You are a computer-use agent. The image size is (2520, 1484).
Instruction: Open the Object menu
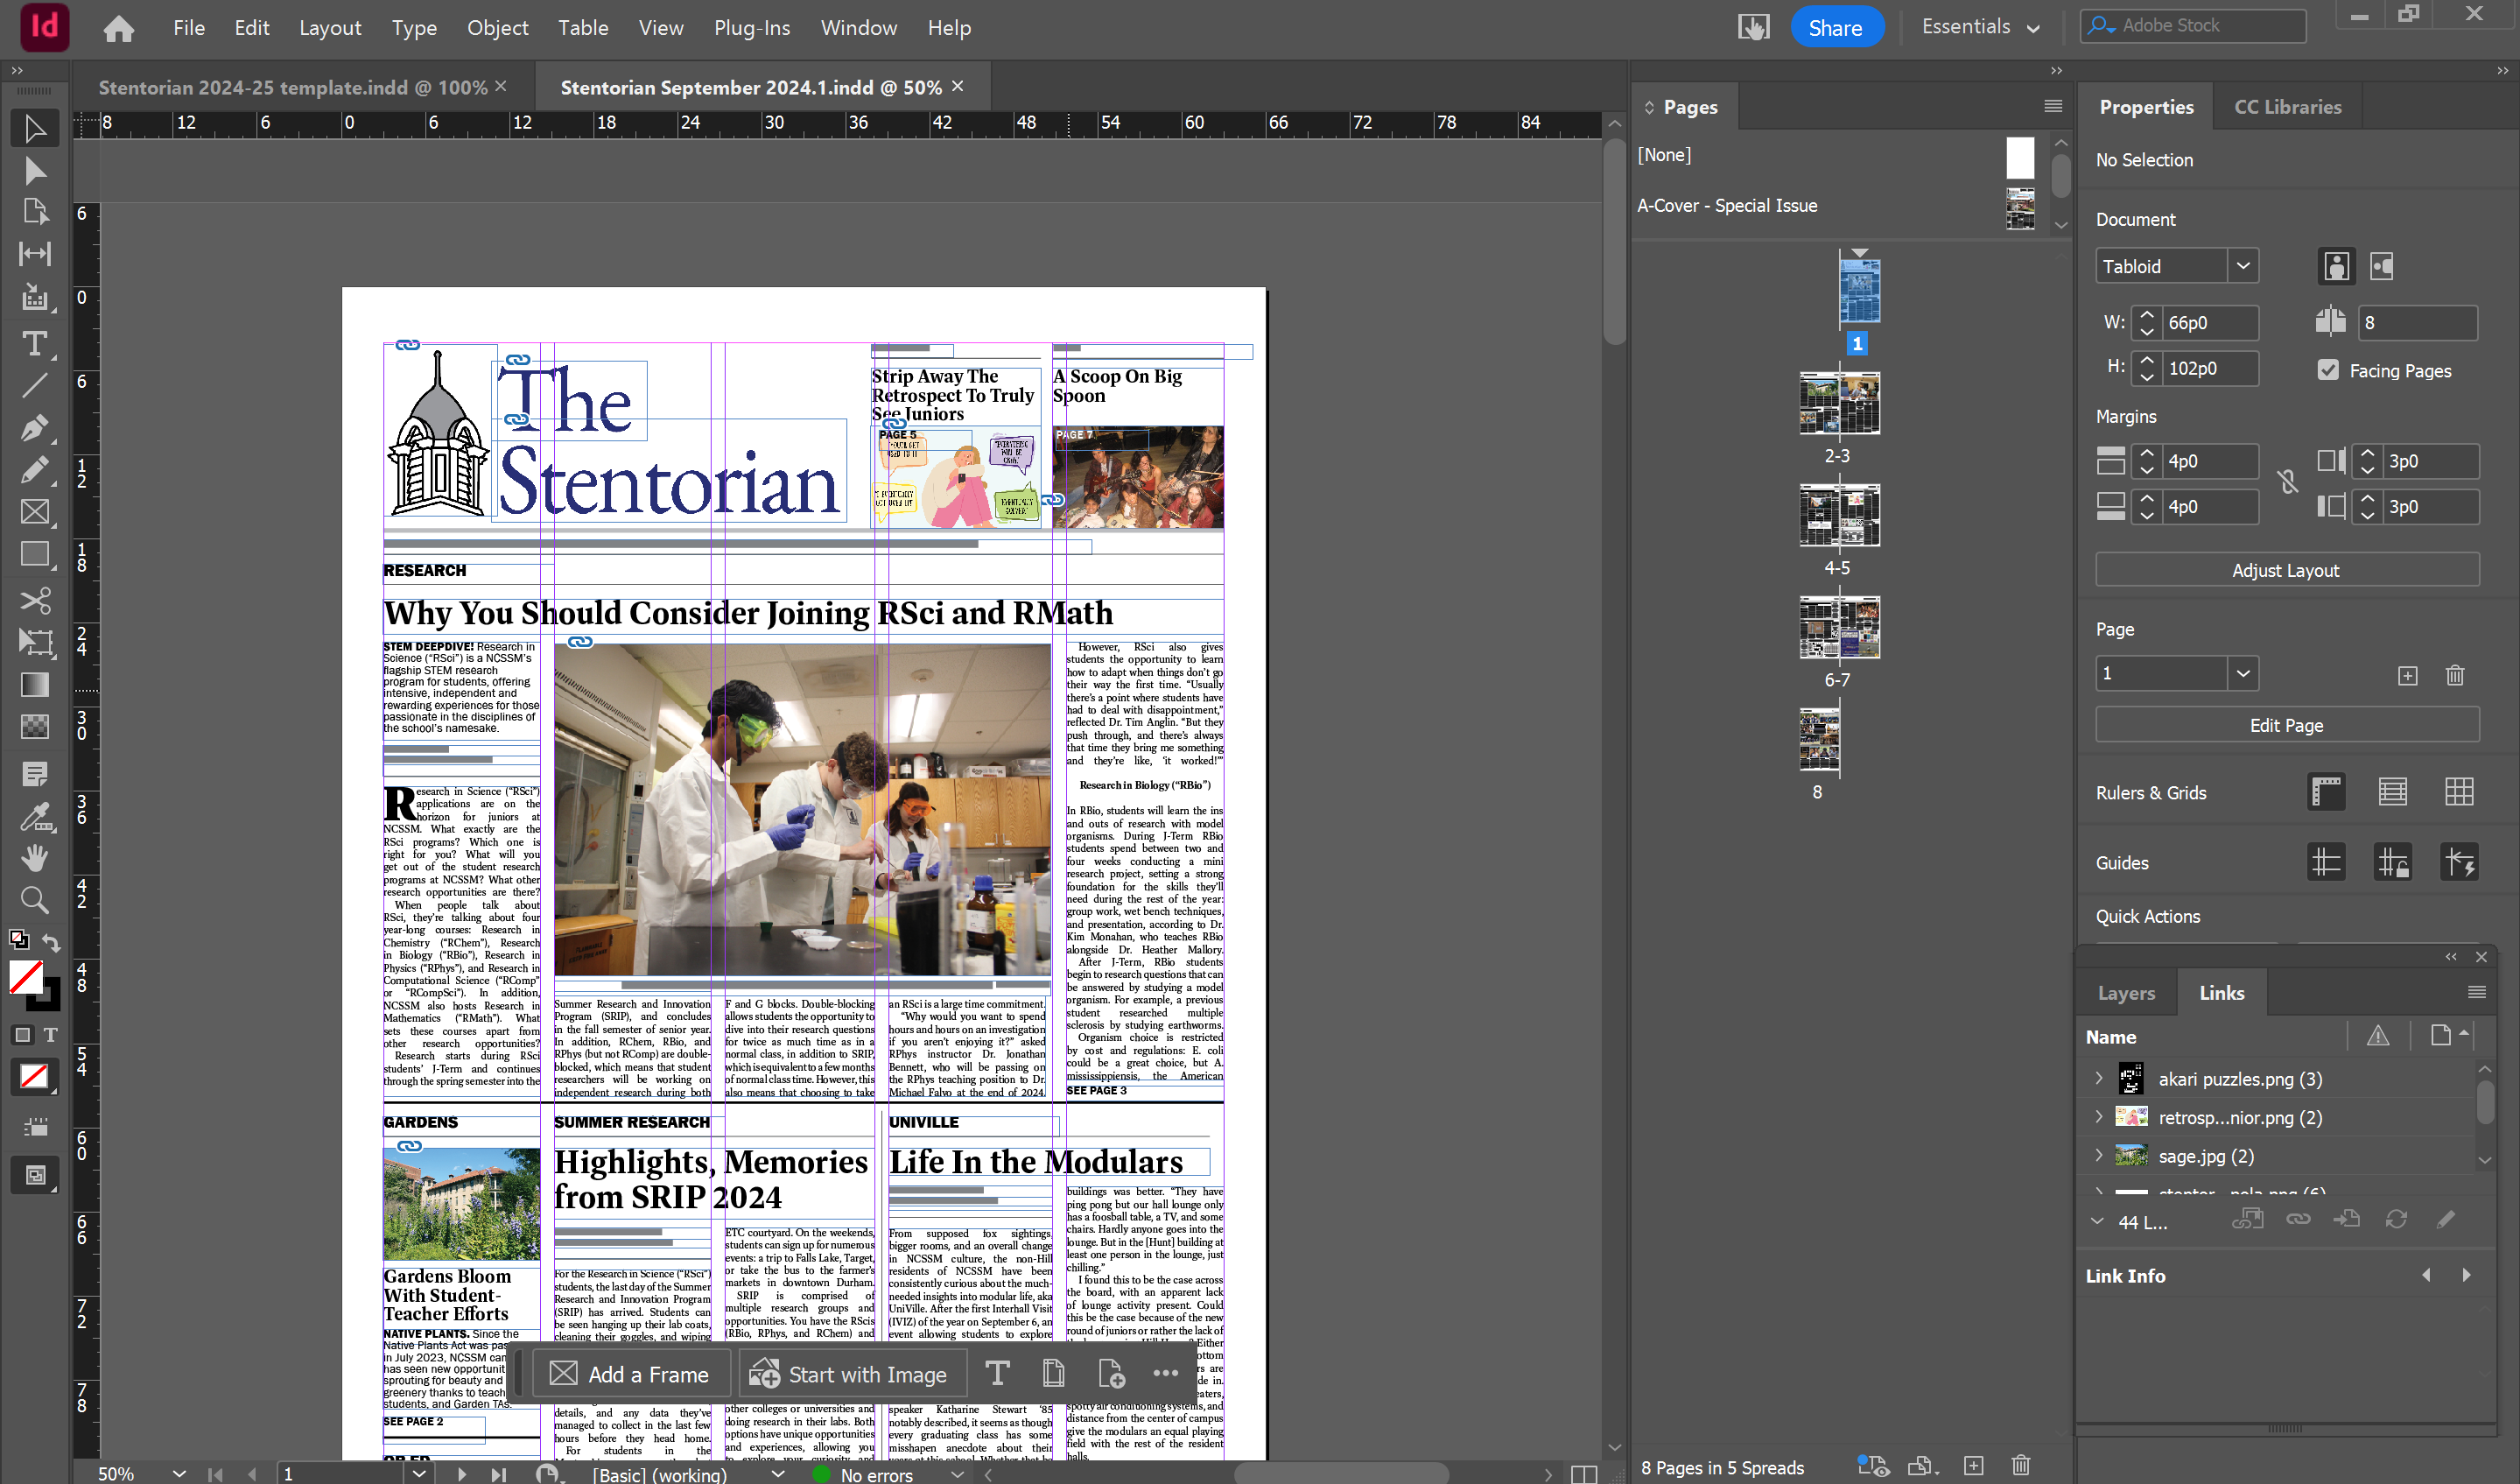497,27
